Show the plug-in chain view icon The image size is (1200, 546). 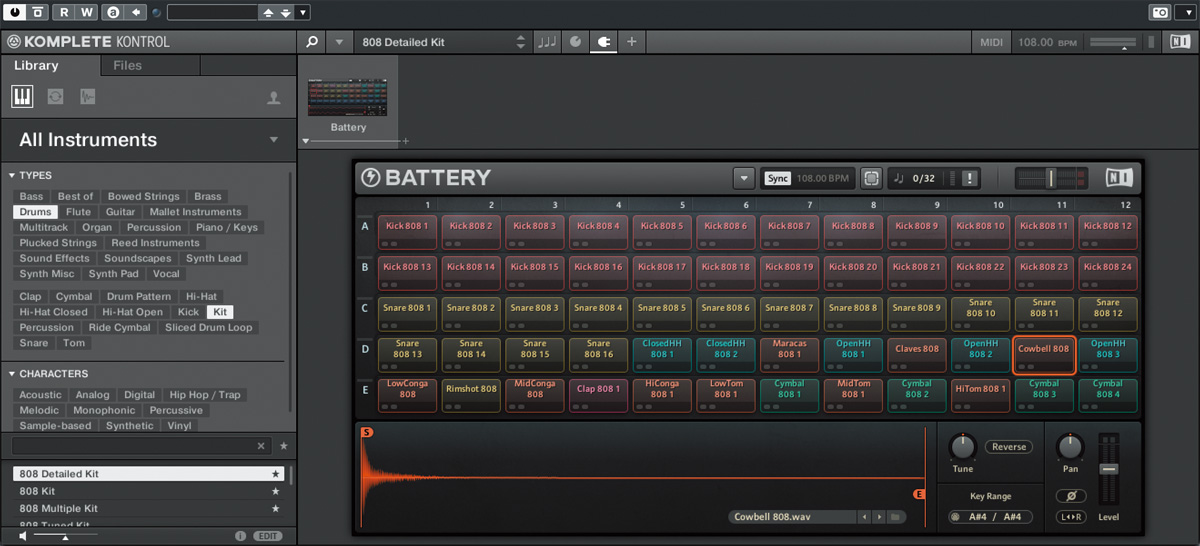coord(604,42)
